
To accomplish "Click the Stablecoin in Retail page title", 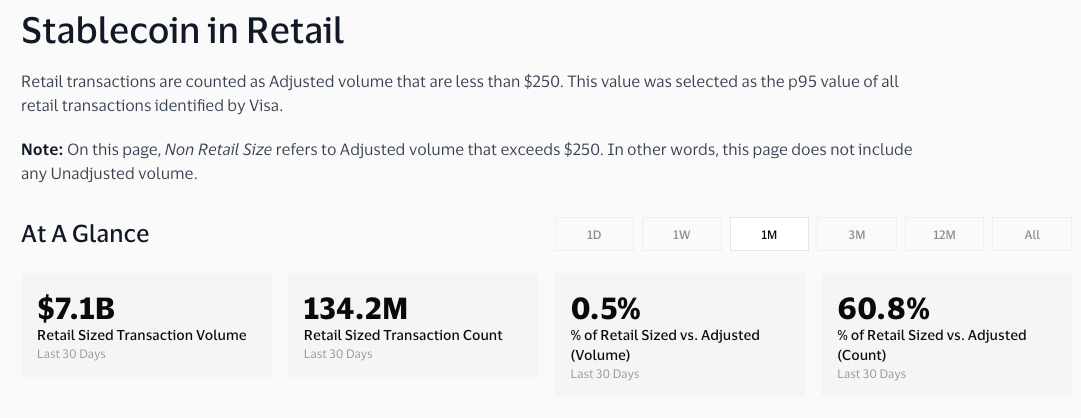I will point(183,31).
